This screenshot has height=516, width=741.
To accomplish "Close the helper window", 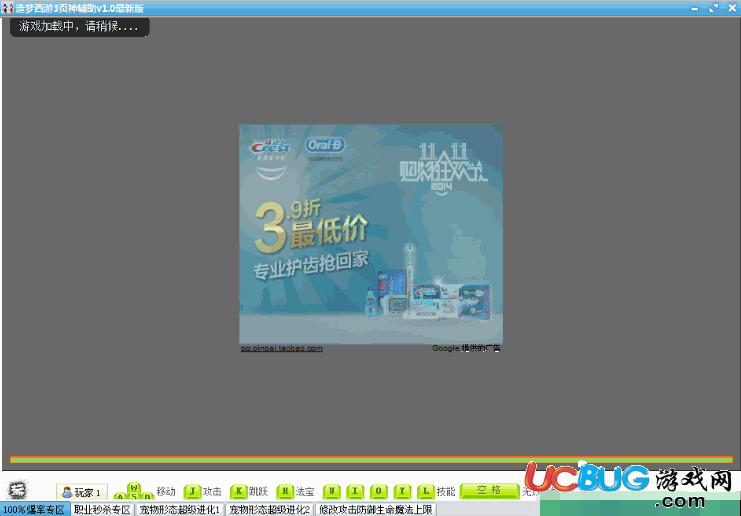I will (732, 8).
